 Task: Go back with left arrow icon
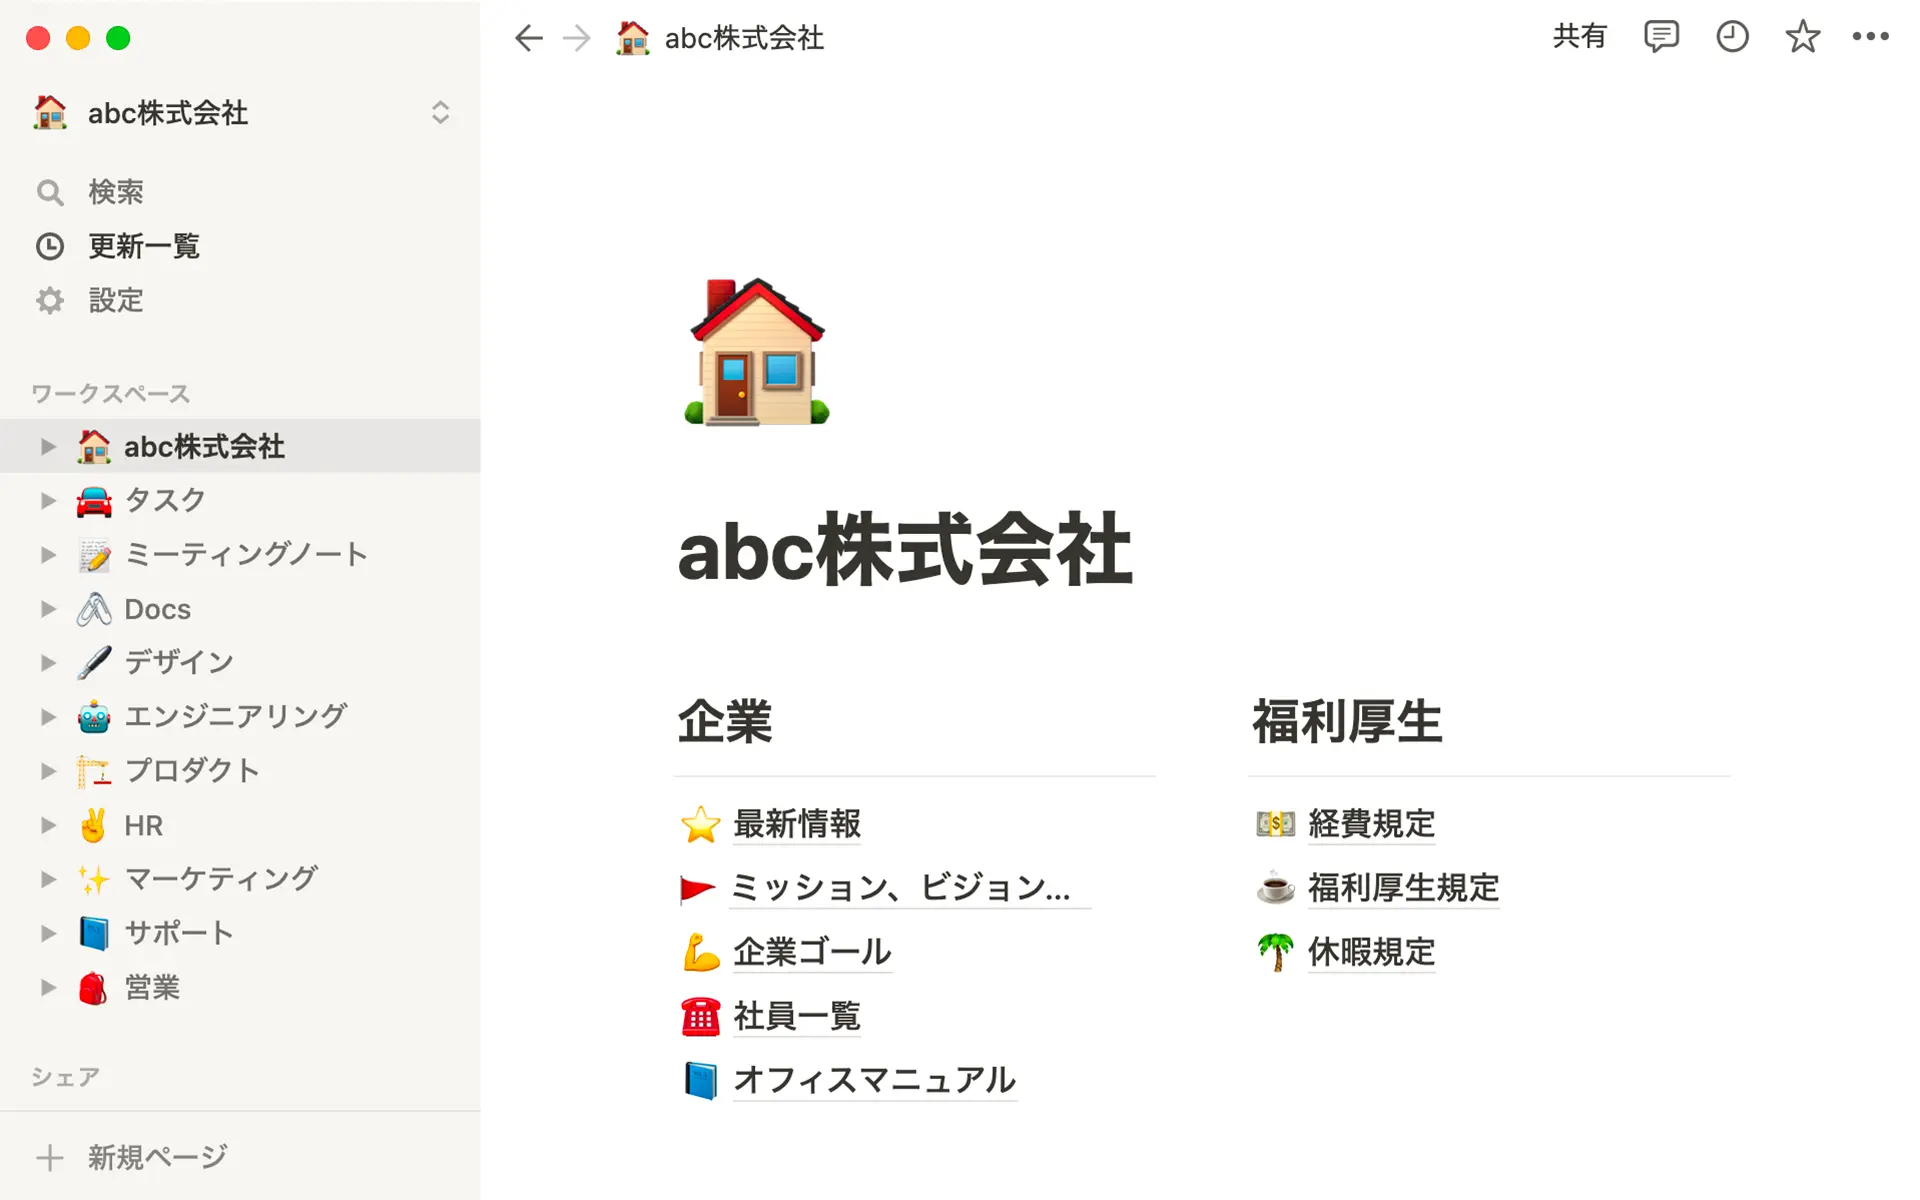pos(528,38)
